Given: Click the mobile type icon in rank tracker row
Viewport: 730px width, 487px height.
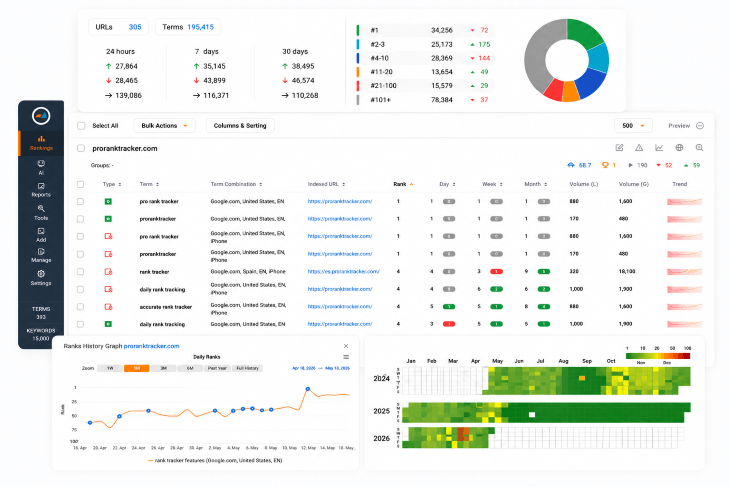Looking at the screenshot, I should [x=108, y=271].
